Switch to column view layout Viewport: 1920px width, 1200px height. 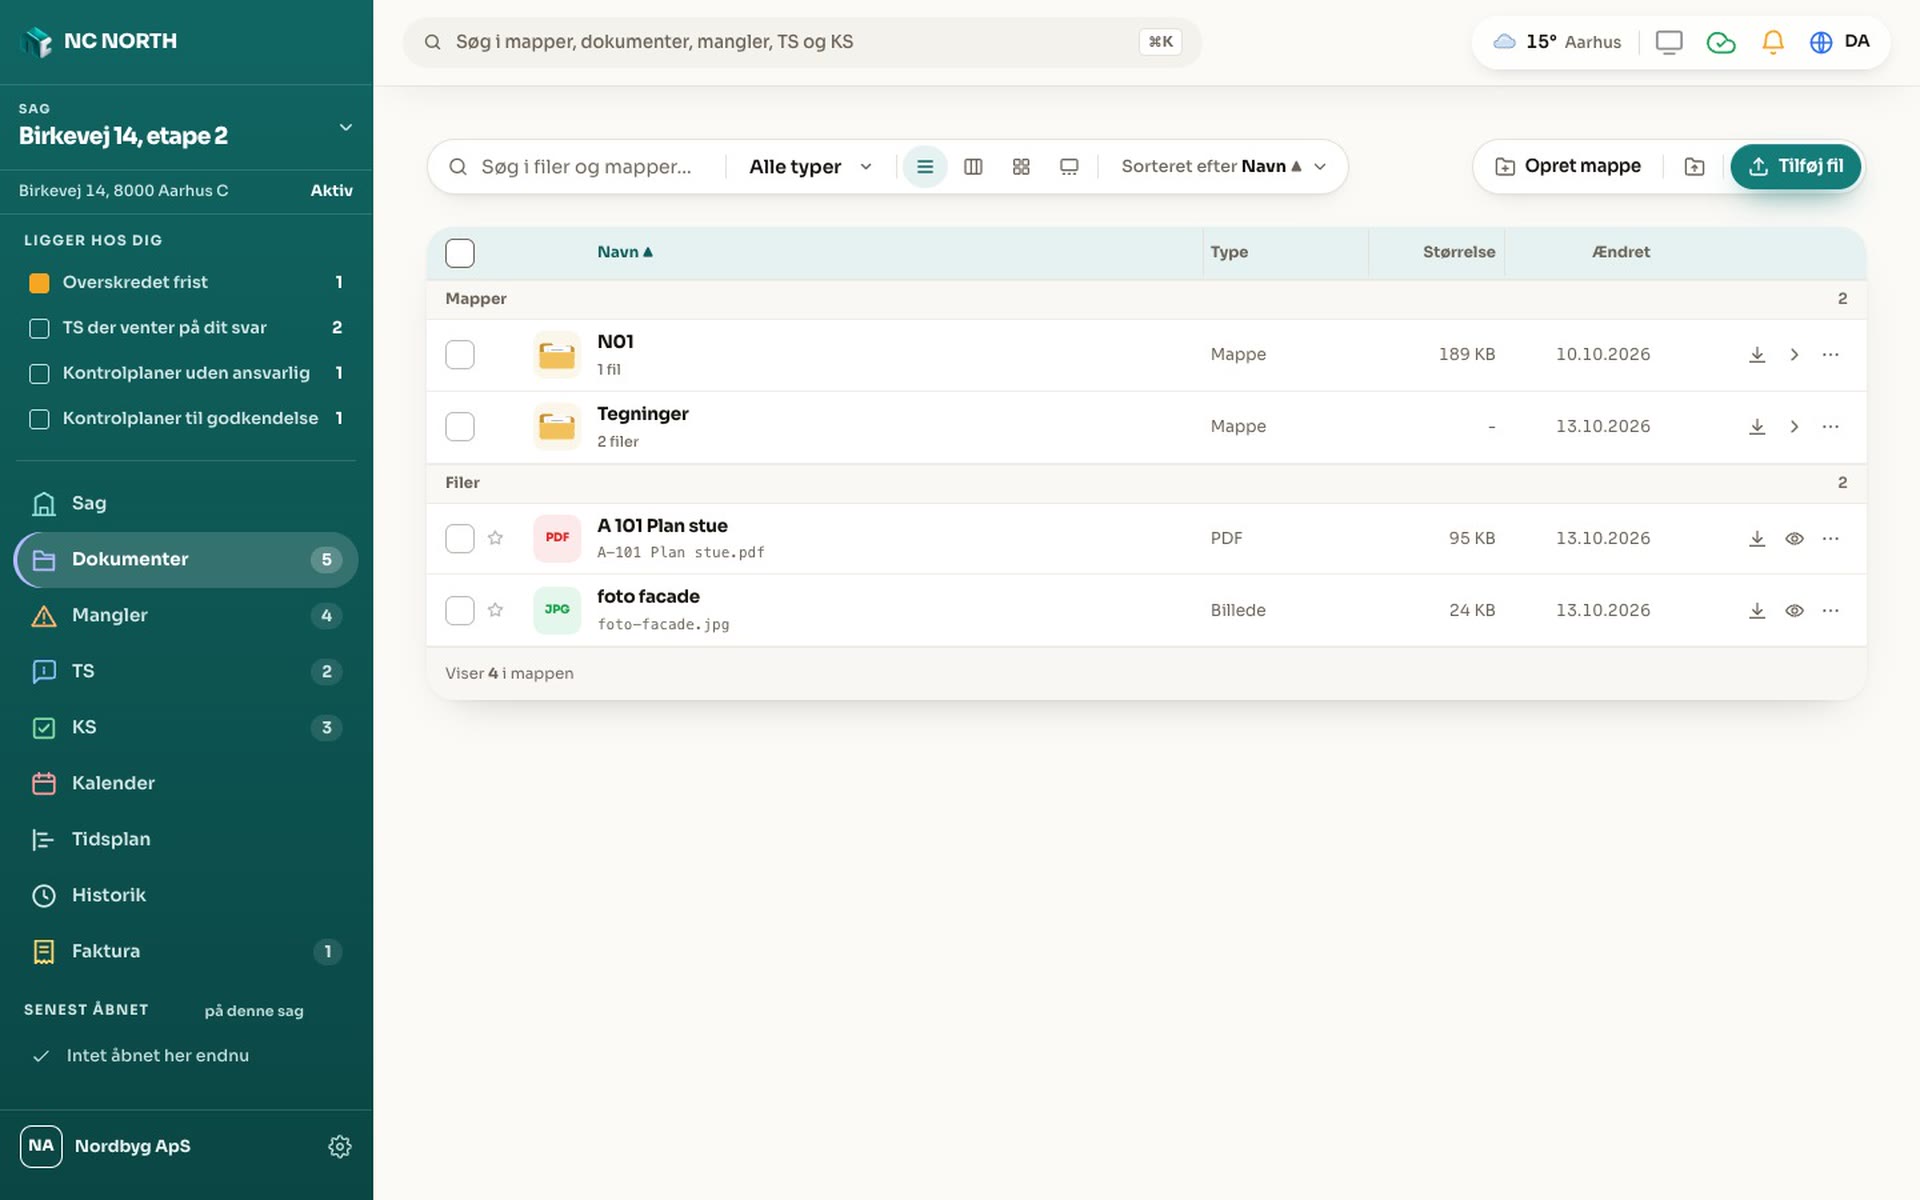pyautogui.click(x=973, y=167)
